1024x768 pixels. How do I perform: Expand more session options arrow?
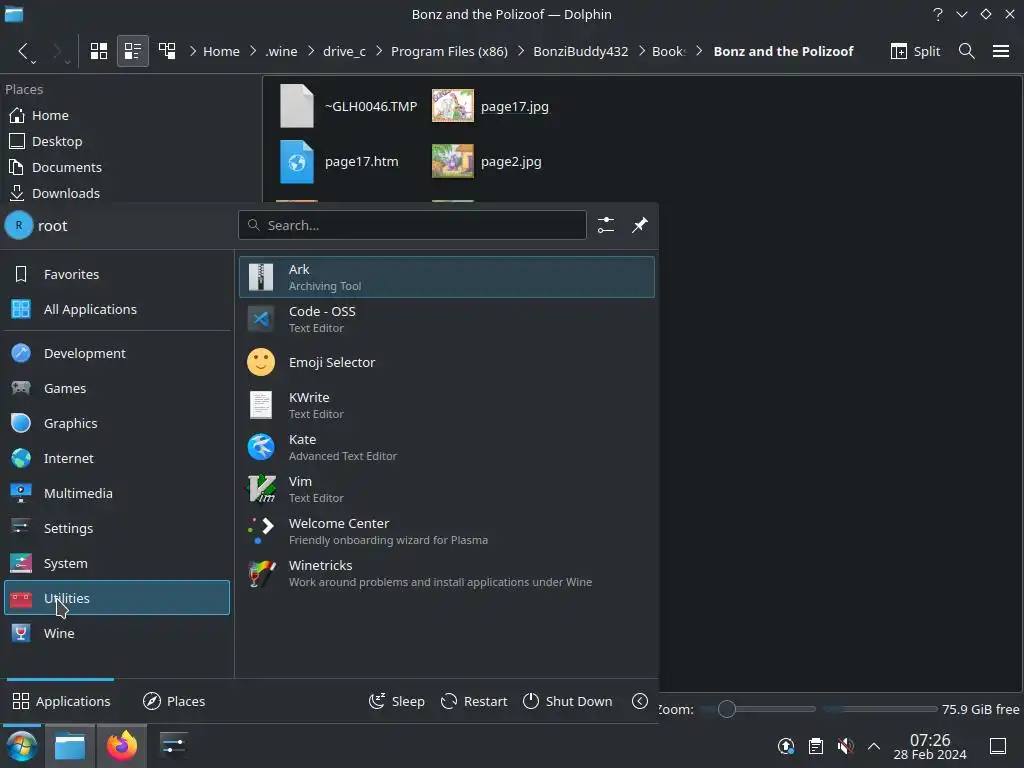[x=640, y=701]
